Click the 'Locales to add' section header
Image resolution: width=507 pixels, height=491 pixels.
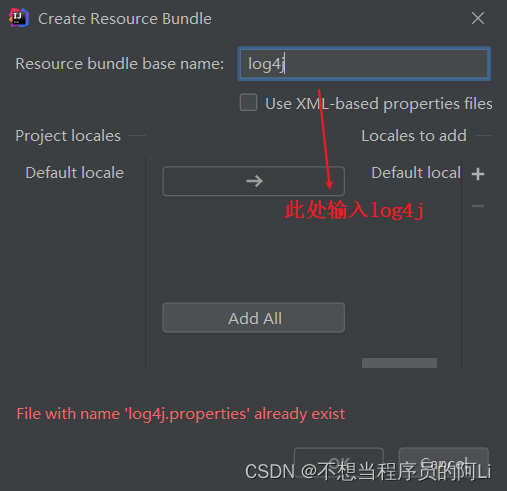pos(414,136)
